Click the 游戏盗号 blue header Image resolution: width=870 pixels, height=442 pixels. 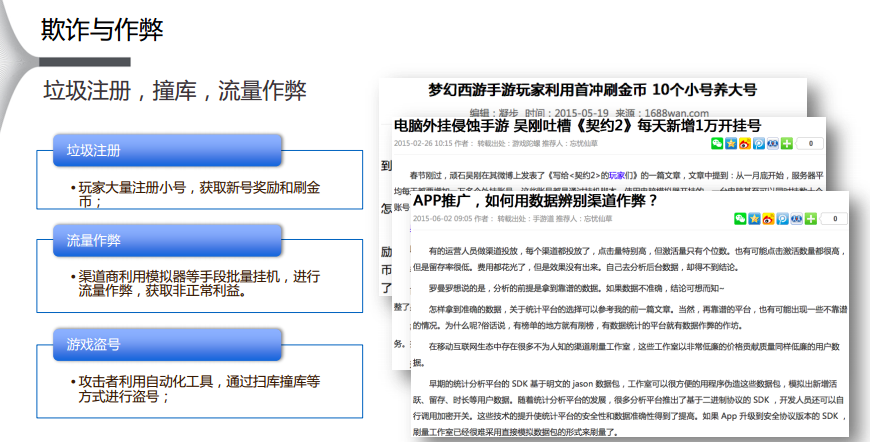(167, 344)
